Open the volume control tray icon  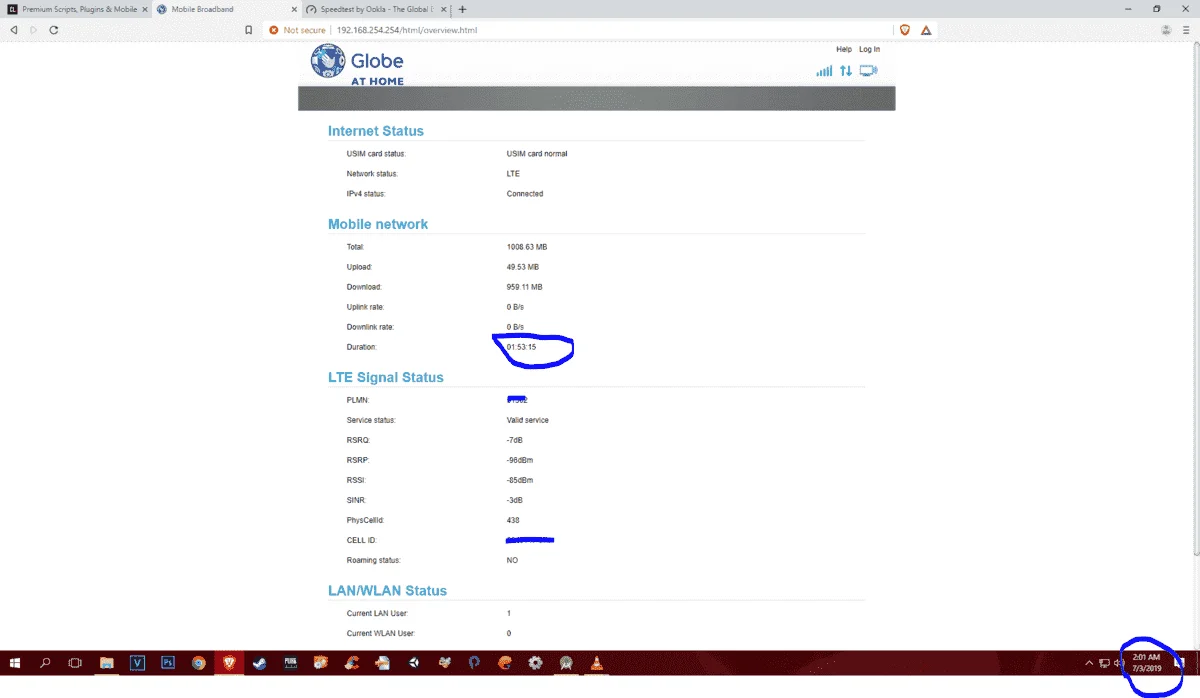(x=1118, y=662)
